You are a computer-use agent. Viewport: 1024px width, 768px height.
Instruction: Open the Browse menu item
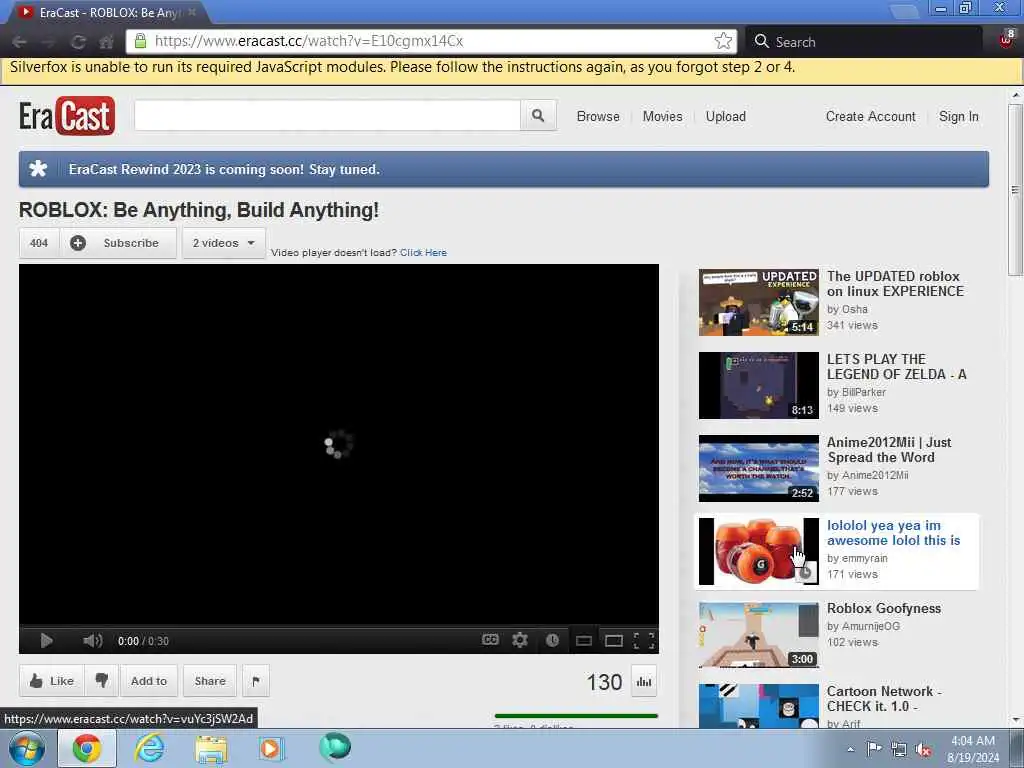(x=598, y=116)
